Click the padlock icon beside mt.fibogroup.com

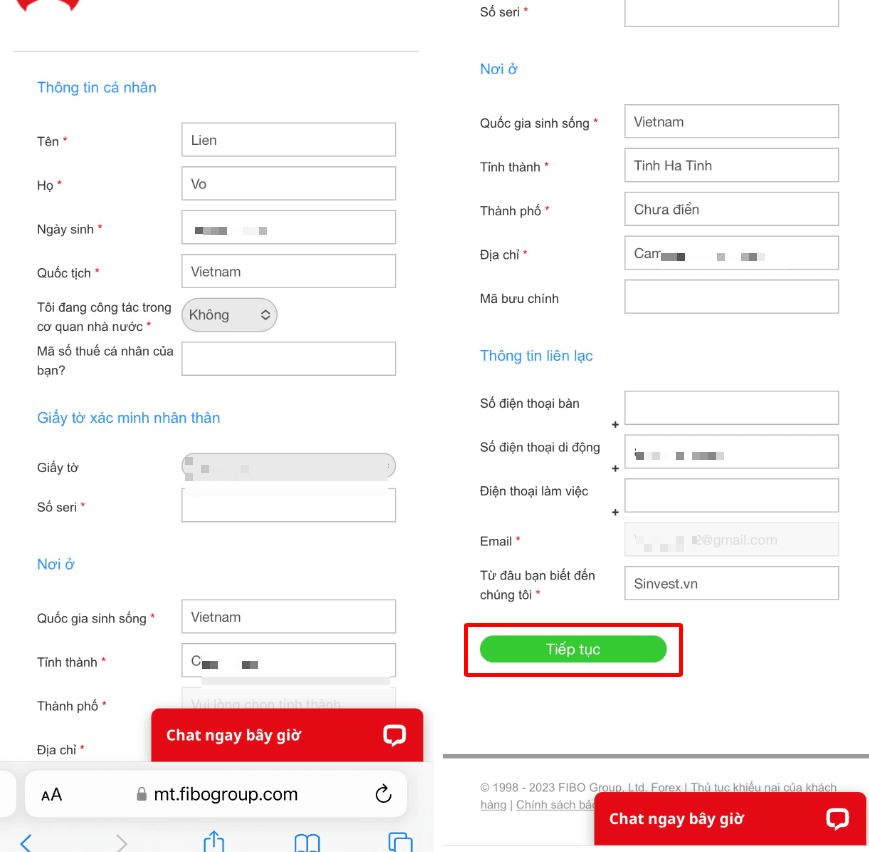[x=141, y=794]
